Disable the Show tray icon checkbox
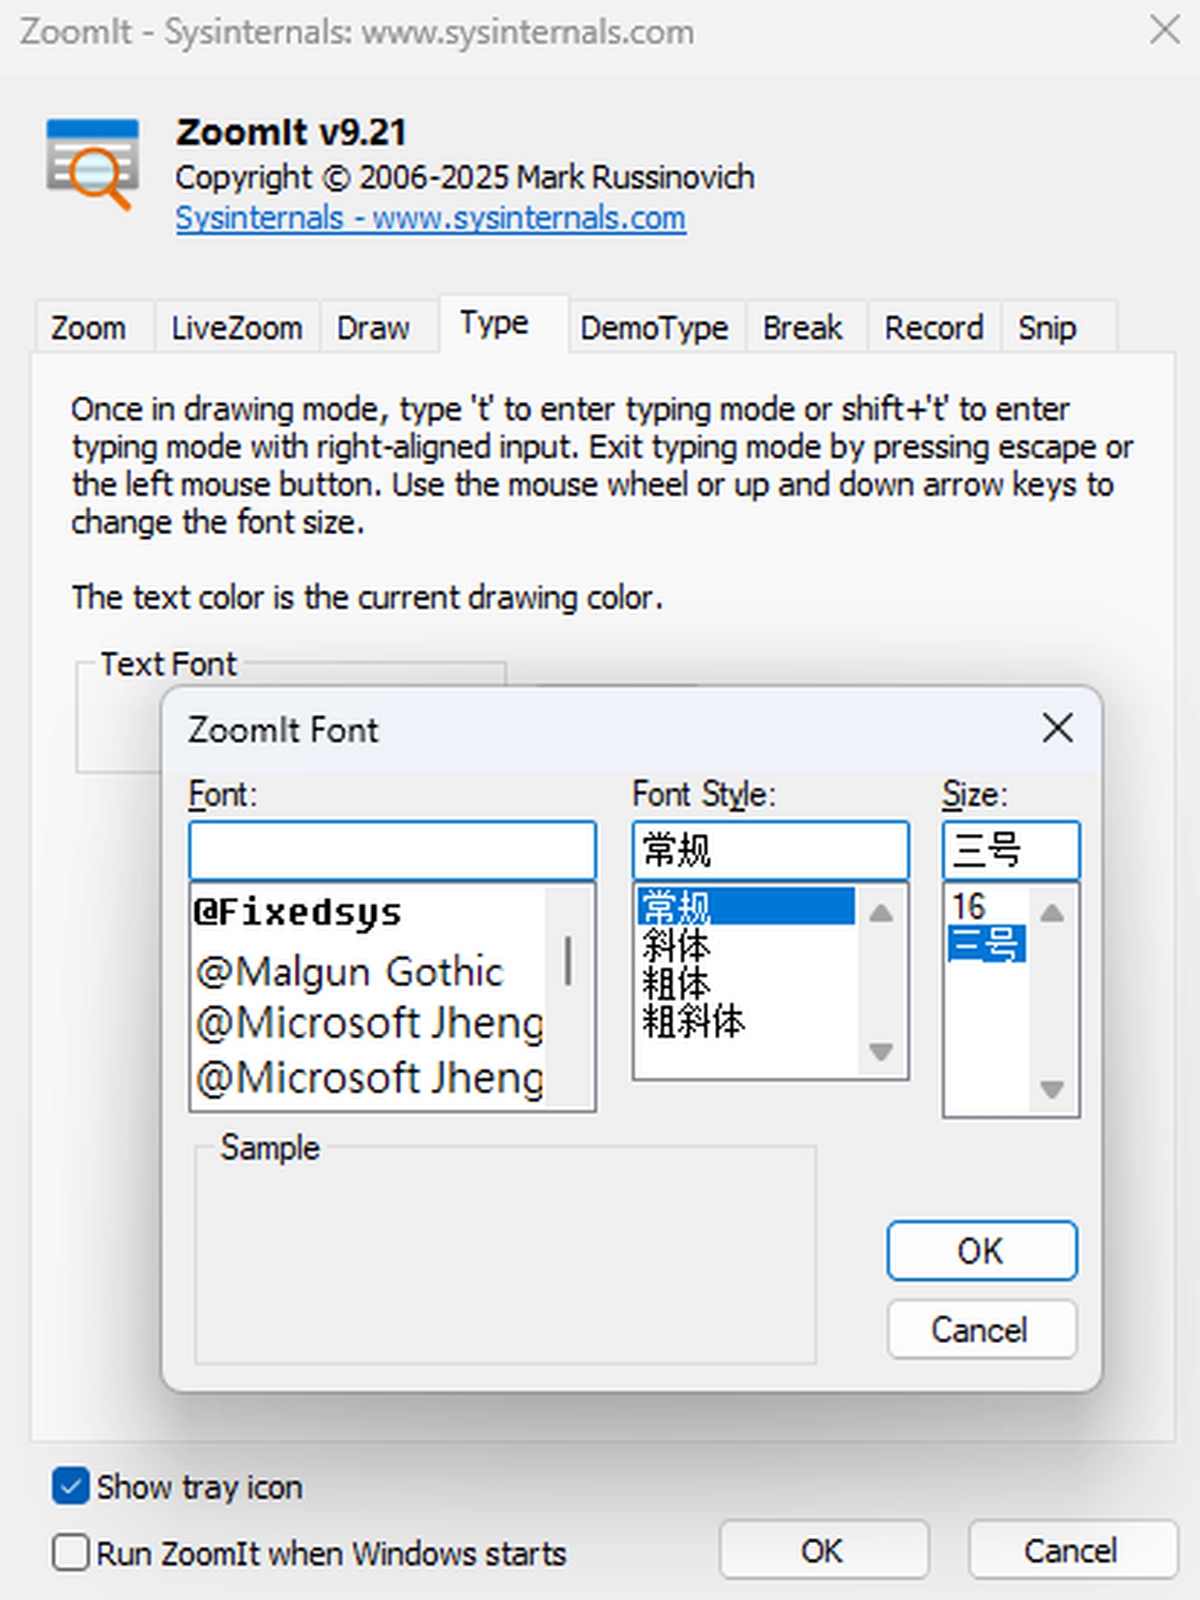This screenshot has width=1200, height=1600. pyautogui.click(x=70, y=1486)
